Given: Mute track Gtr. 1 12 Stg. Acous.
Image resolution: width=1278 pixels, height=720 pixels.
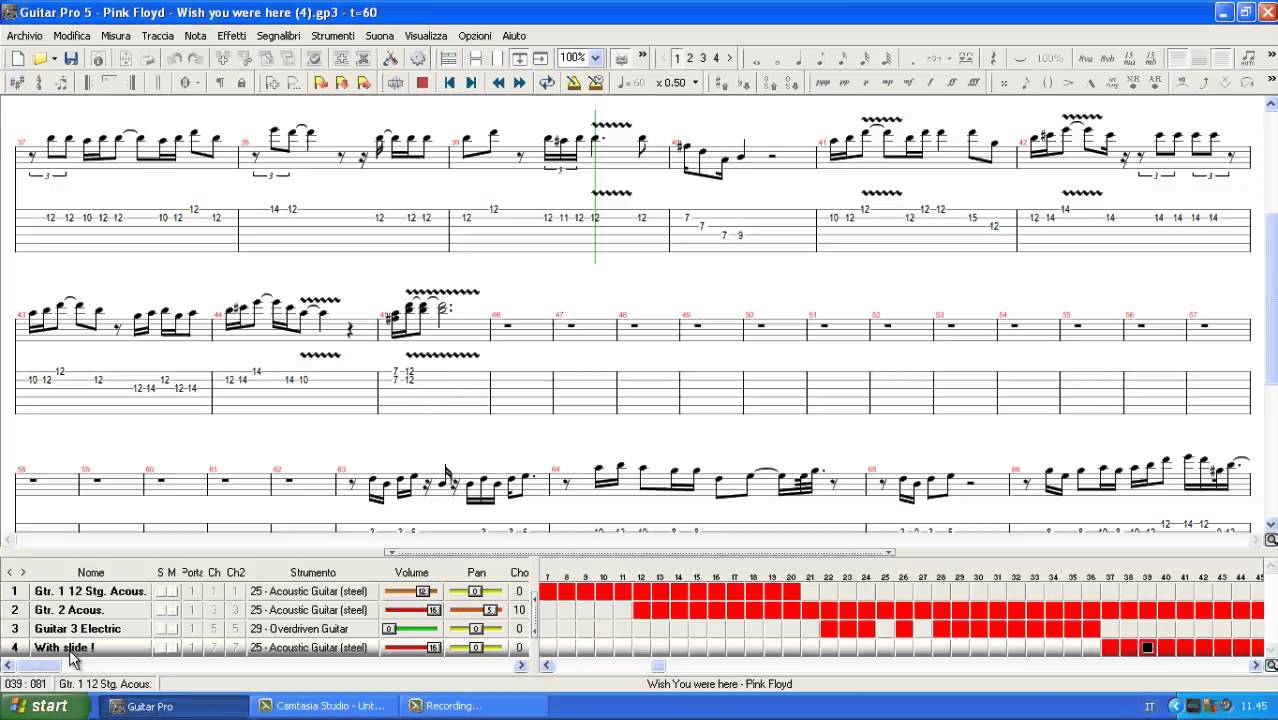Looking at the screenshot, I should click(x=172, y=591).
